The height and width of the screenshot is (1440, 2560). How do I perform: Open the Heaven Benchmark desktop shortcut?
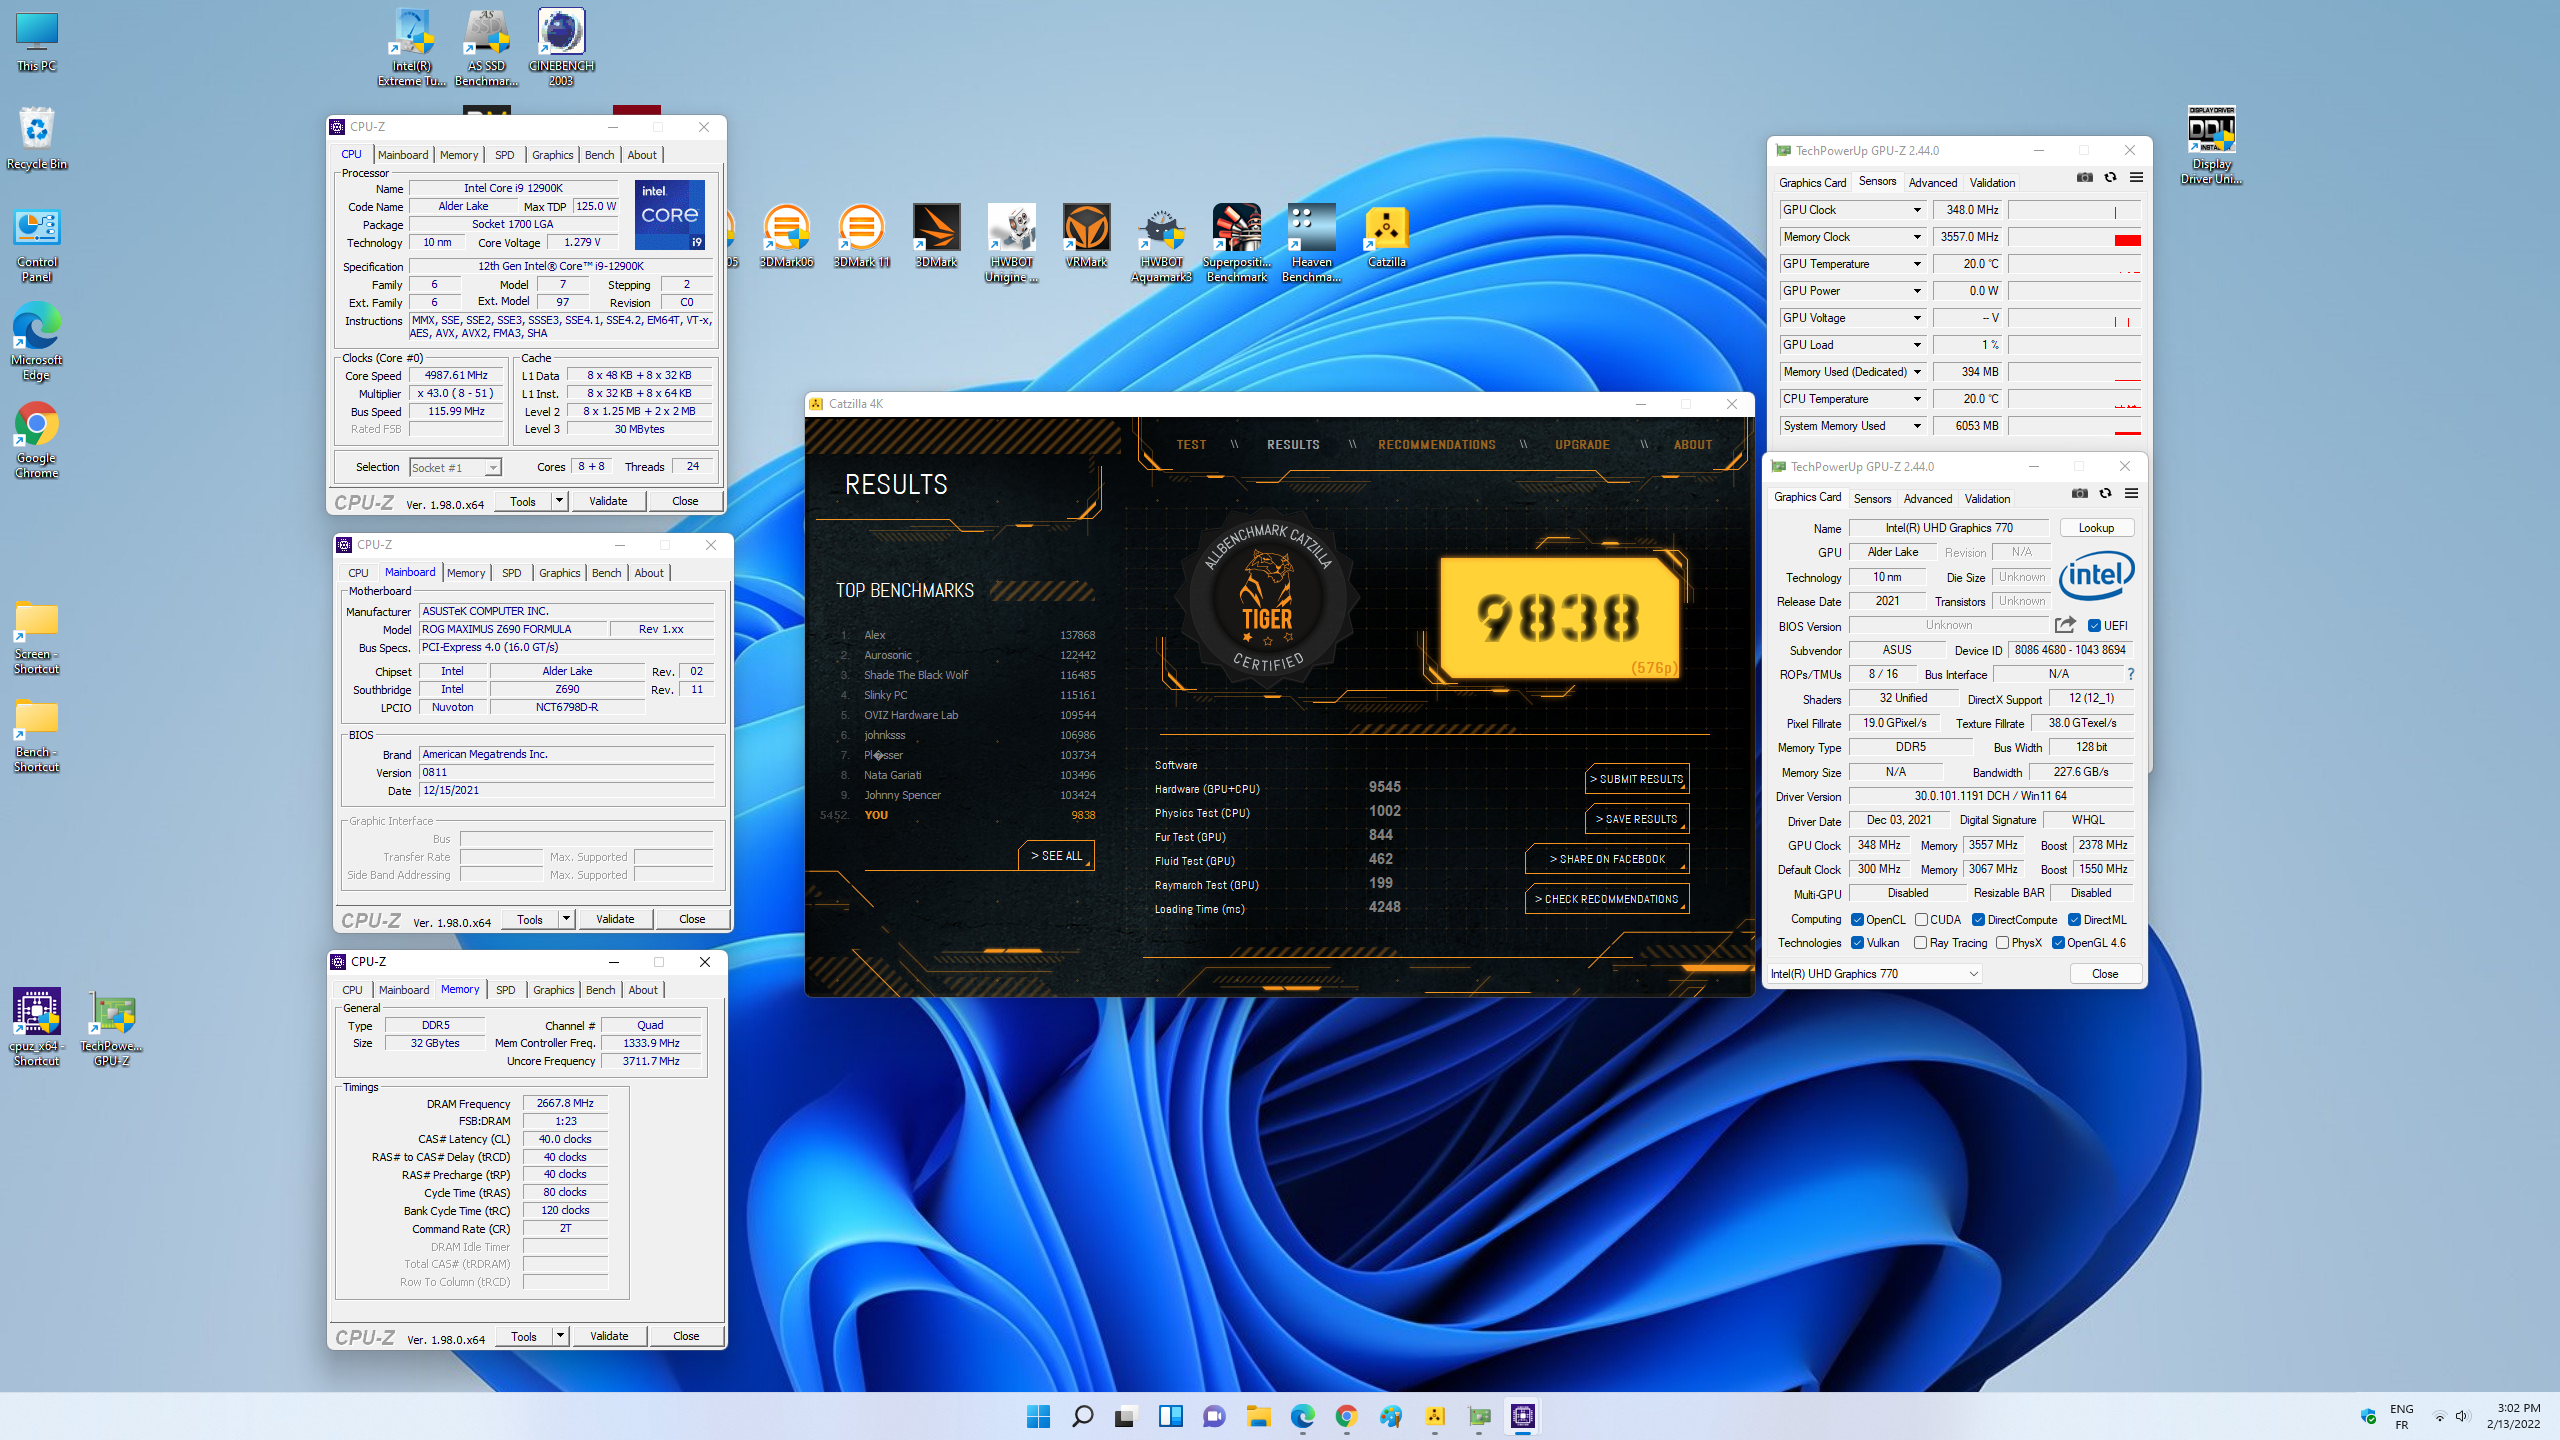(x=1311, y=244)
